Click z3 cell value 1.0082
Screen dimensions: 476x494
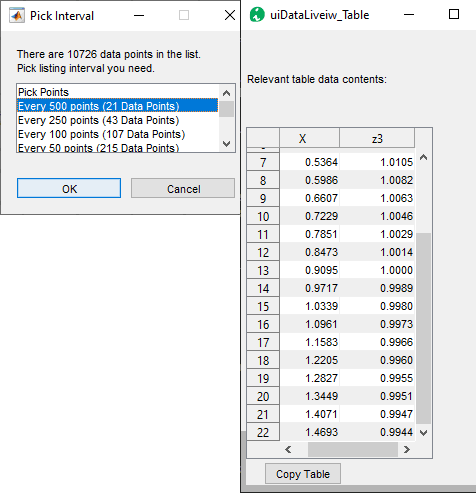[x=377, y=180]
